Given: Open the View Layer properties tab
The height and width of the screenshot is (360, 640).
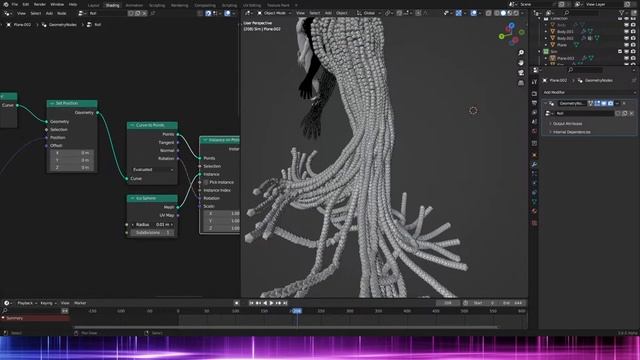Looking at the screenshot, I should [x=534, y=112].
